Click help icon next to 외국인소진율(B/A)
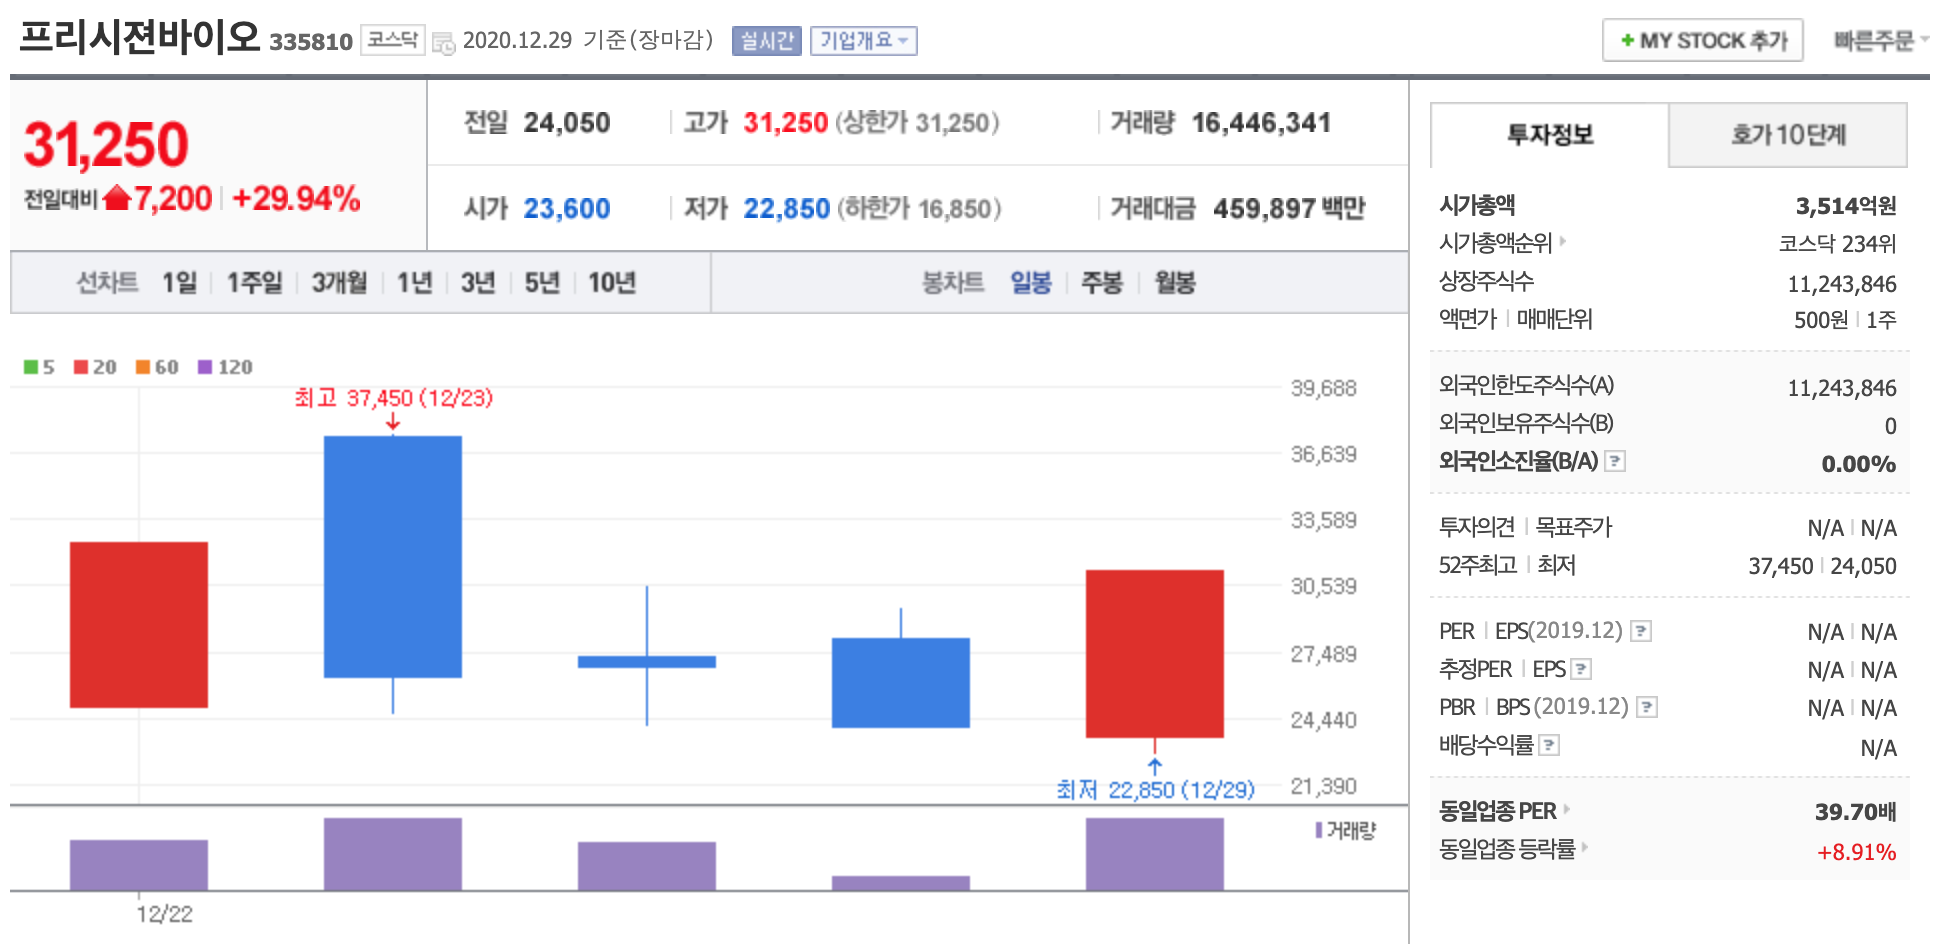Screen dimensions: 1950x944 click(1615, 461)
